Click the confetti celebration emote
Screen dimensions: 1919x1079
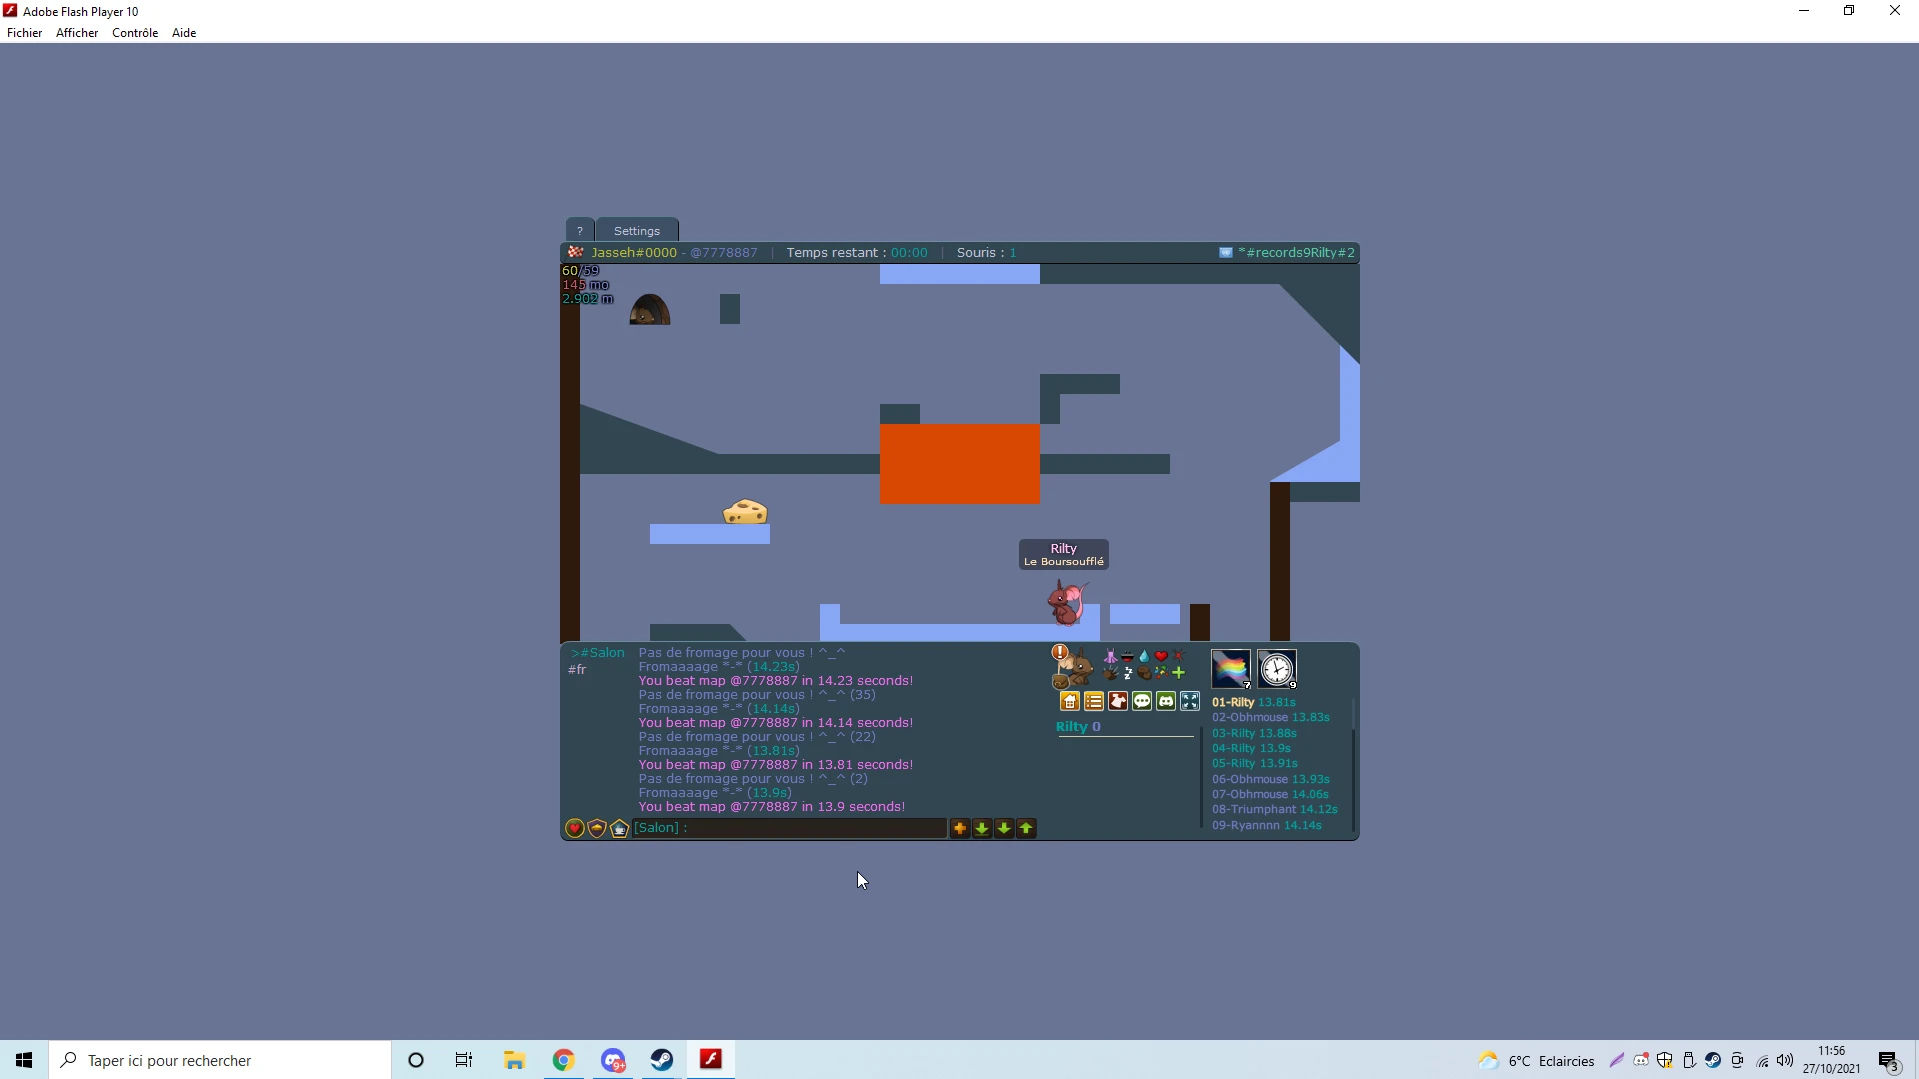click(x=1161, y=673)
